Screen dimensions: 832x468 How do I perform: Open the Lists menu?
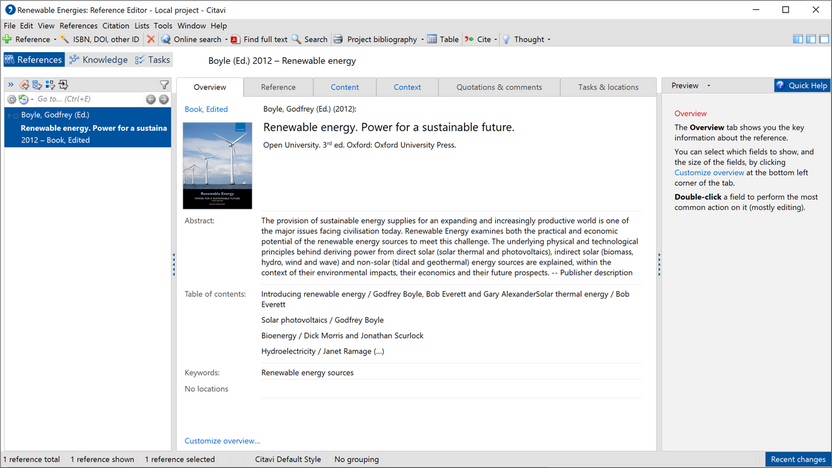coord(142,25)
